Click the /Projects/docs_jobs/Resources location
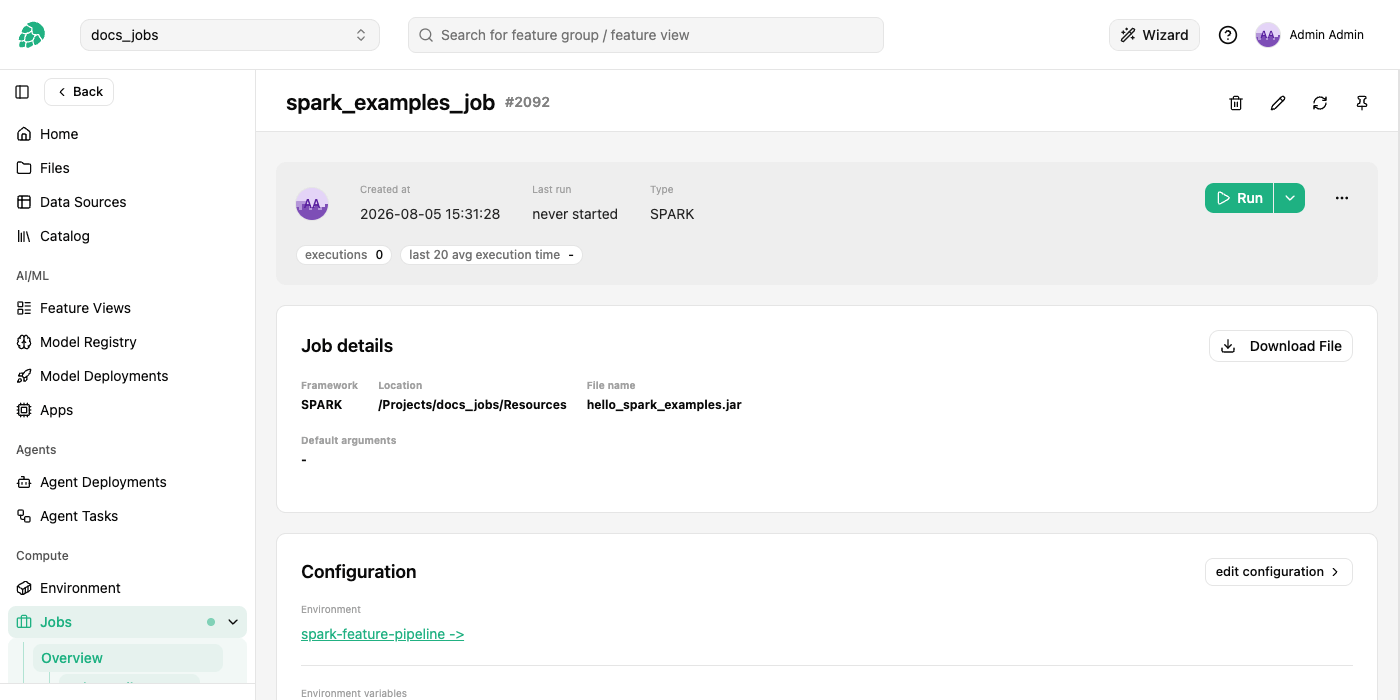 coord(472,405)
